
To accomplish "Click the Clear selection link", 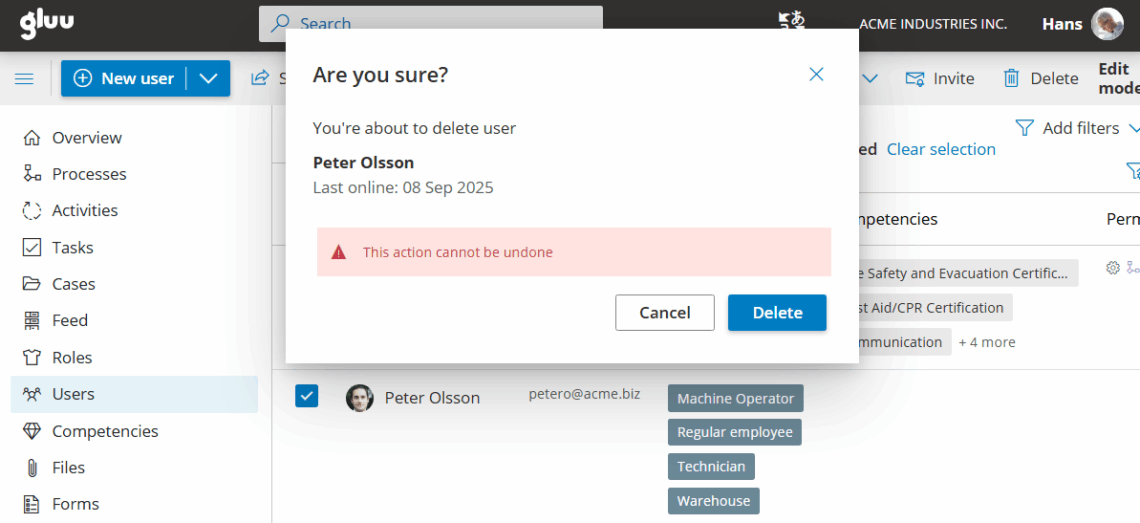I will 940,149.
